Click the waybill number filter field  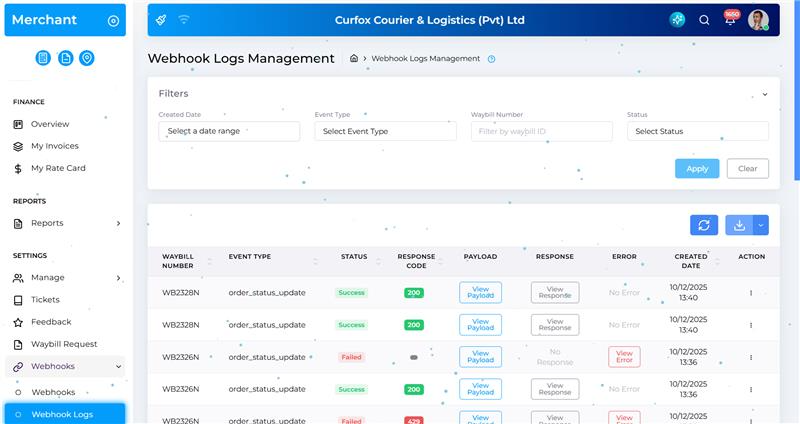[541, 131]
